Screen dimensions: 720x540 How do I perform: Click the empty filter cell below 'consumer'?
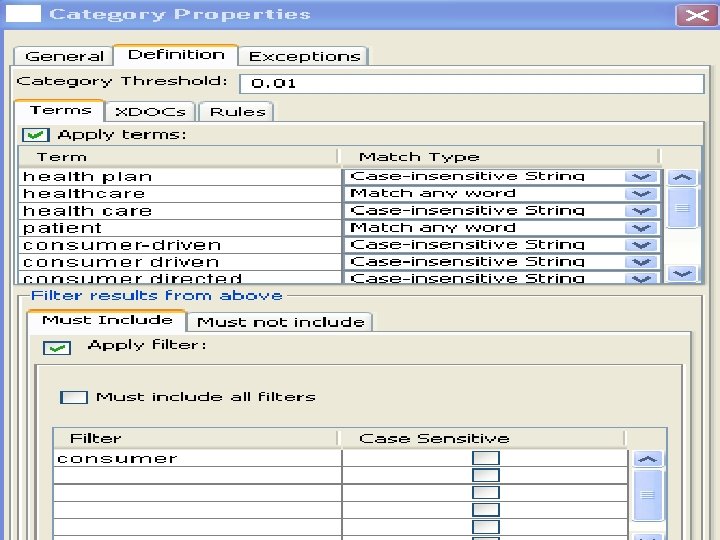197,475
